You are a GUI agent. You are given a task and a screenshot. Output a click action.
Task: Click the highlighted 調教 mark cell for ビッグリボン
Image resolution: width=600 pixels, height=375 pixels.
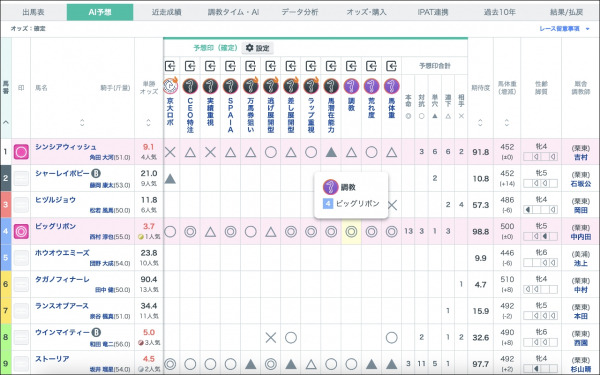pos(351,232)
